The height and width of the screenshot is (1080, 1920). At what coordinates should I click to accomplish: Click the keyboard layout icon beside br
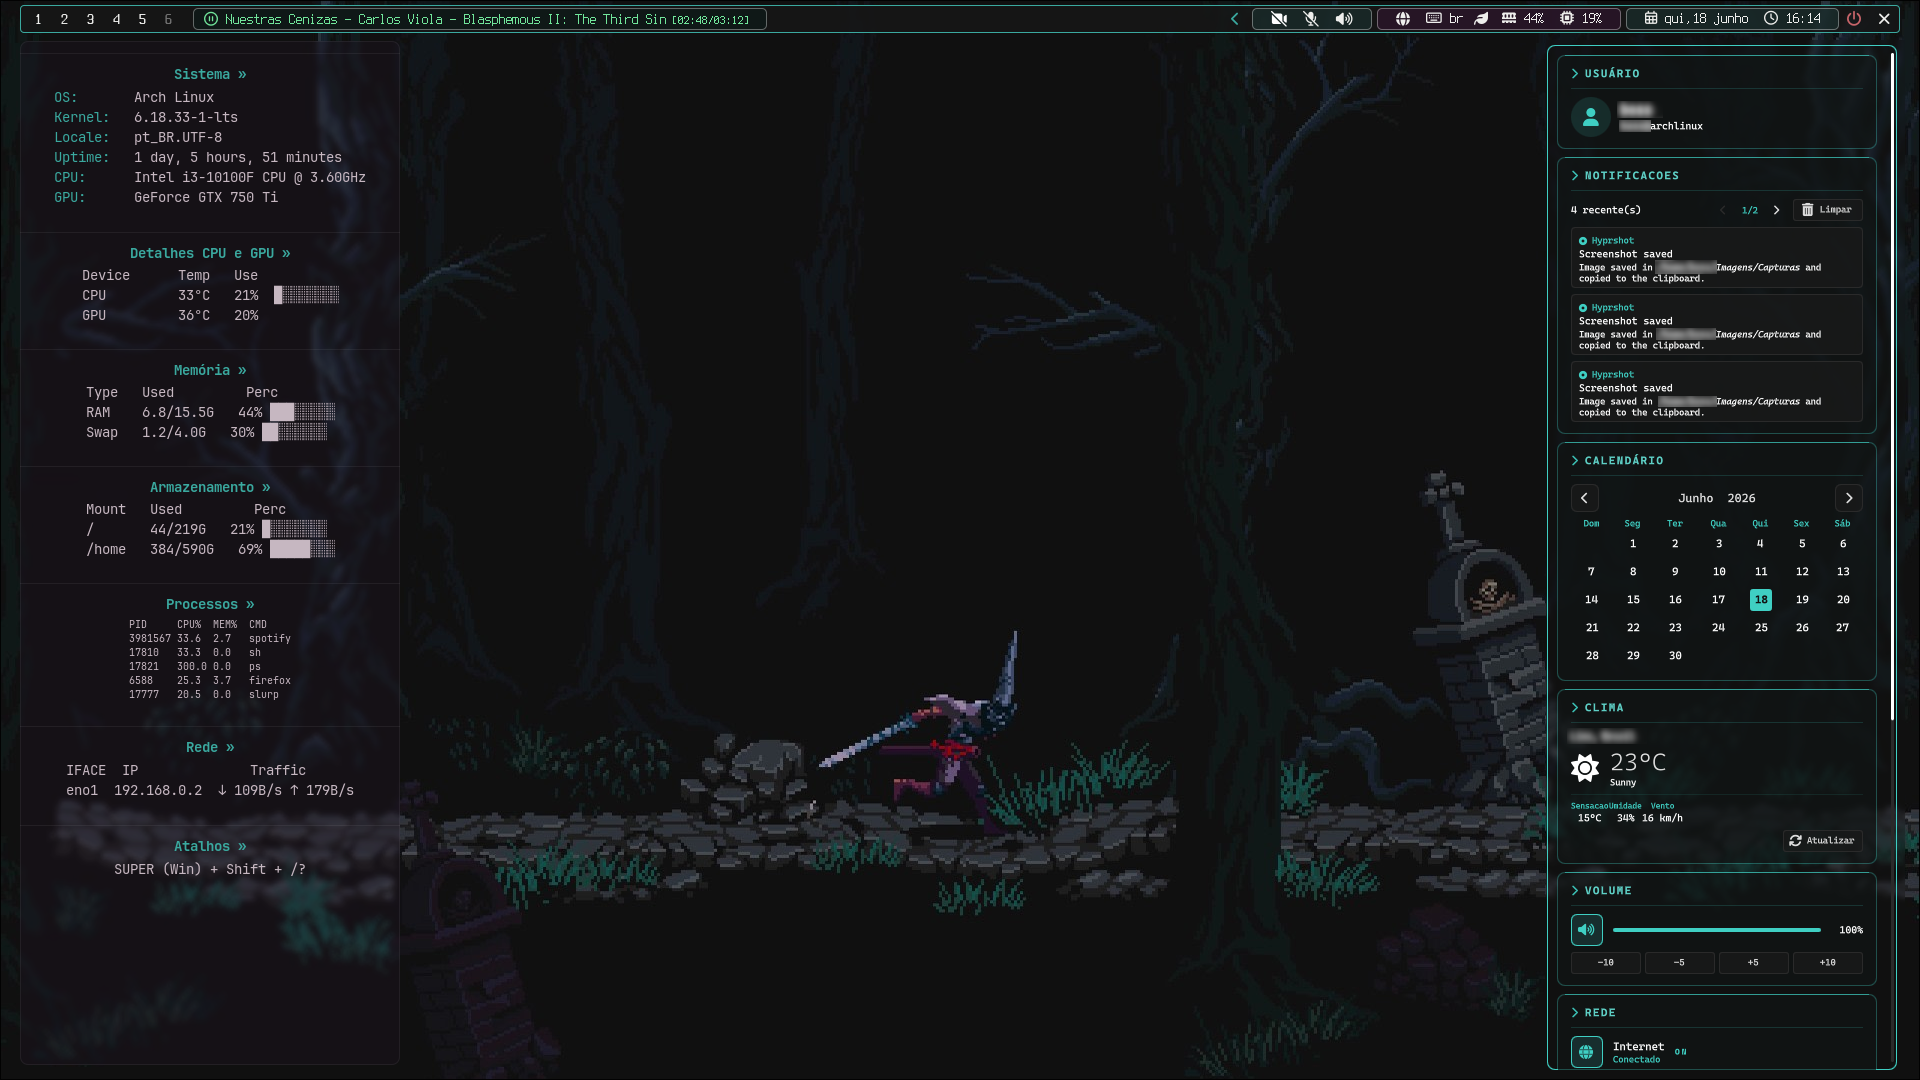1433,19
